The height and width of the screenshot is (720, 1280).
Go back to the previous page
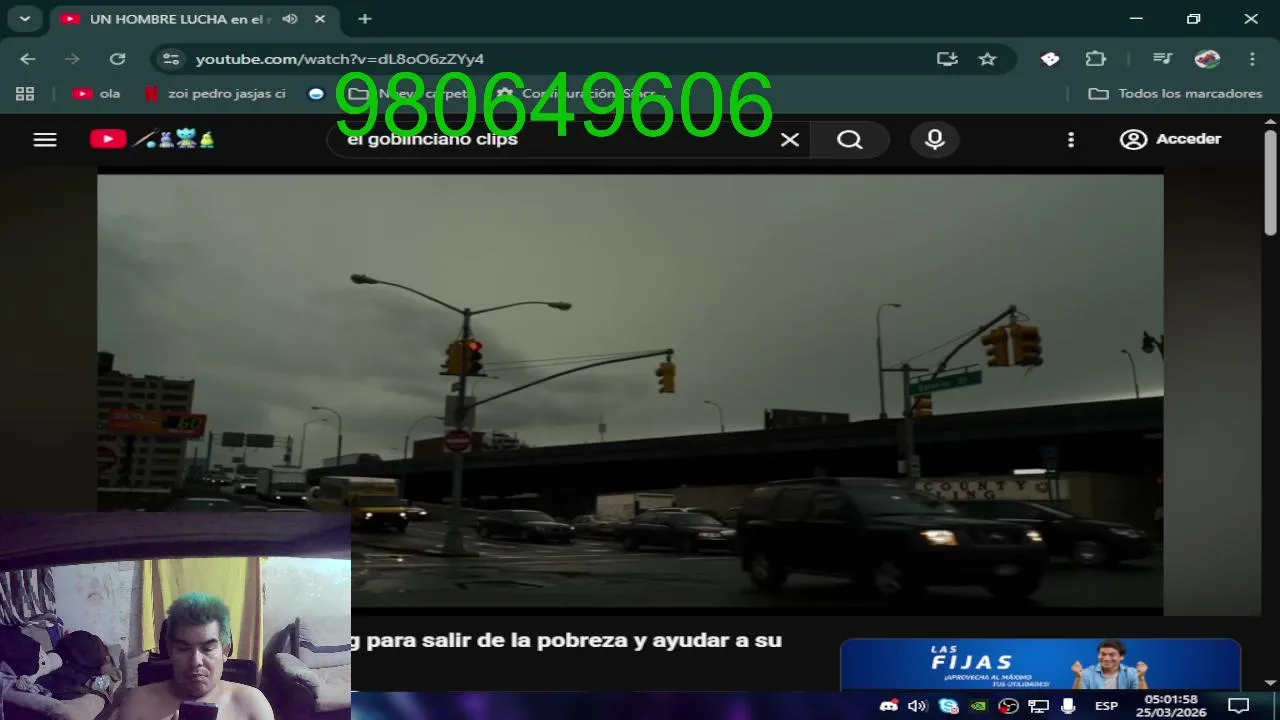click(28, 59)
